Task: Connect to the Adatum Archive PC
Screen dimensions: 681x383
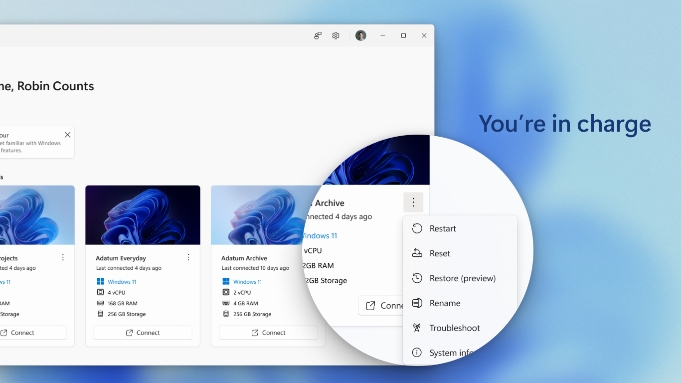Action: [268, 333]
